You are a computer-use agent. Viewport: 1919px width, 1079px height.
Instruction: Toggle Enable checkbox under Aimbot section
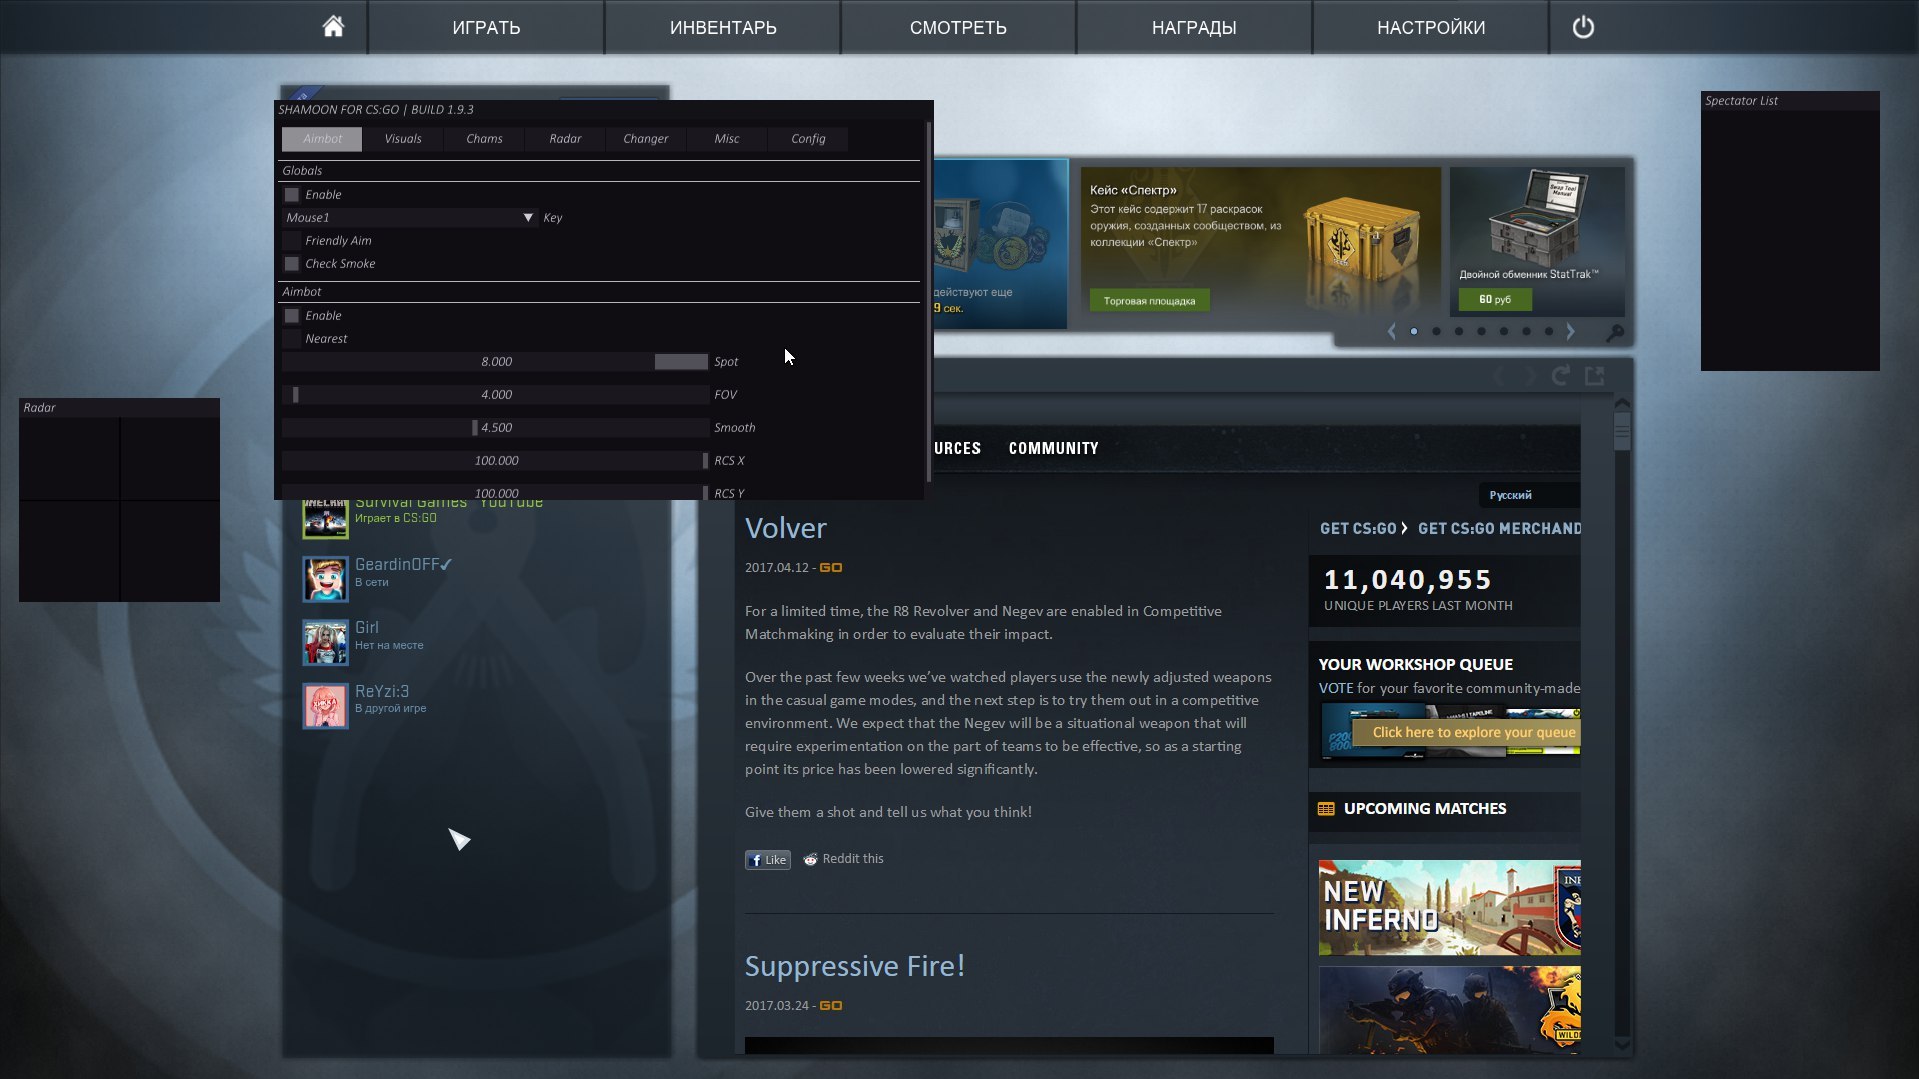pyautogui.click(x=292, y=316)
